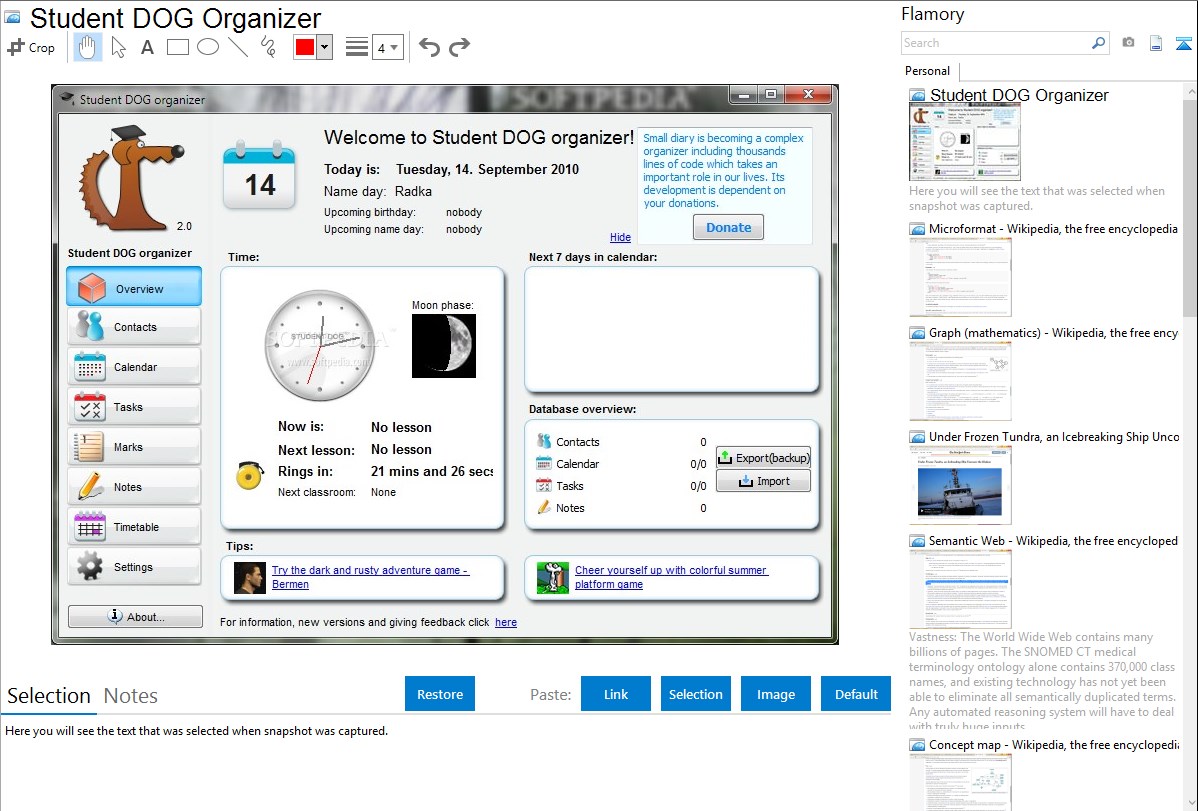The height and width of the screenshot is (811, 1198).
Task: Pick the rectangle shape tool
Action: click(177, 47)
